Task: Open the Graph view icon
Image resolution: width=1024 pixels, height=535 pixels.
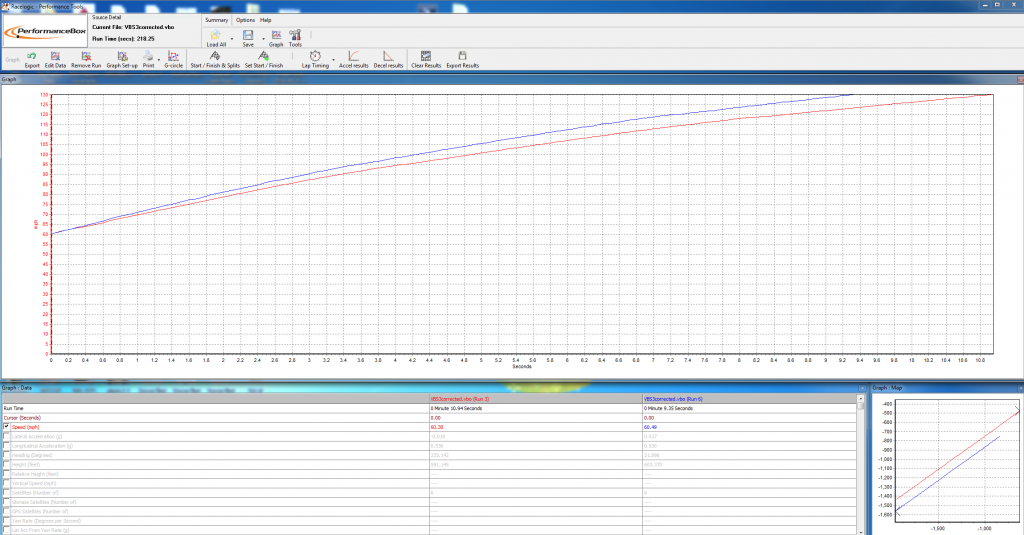Action: click(x=276, y=35)
